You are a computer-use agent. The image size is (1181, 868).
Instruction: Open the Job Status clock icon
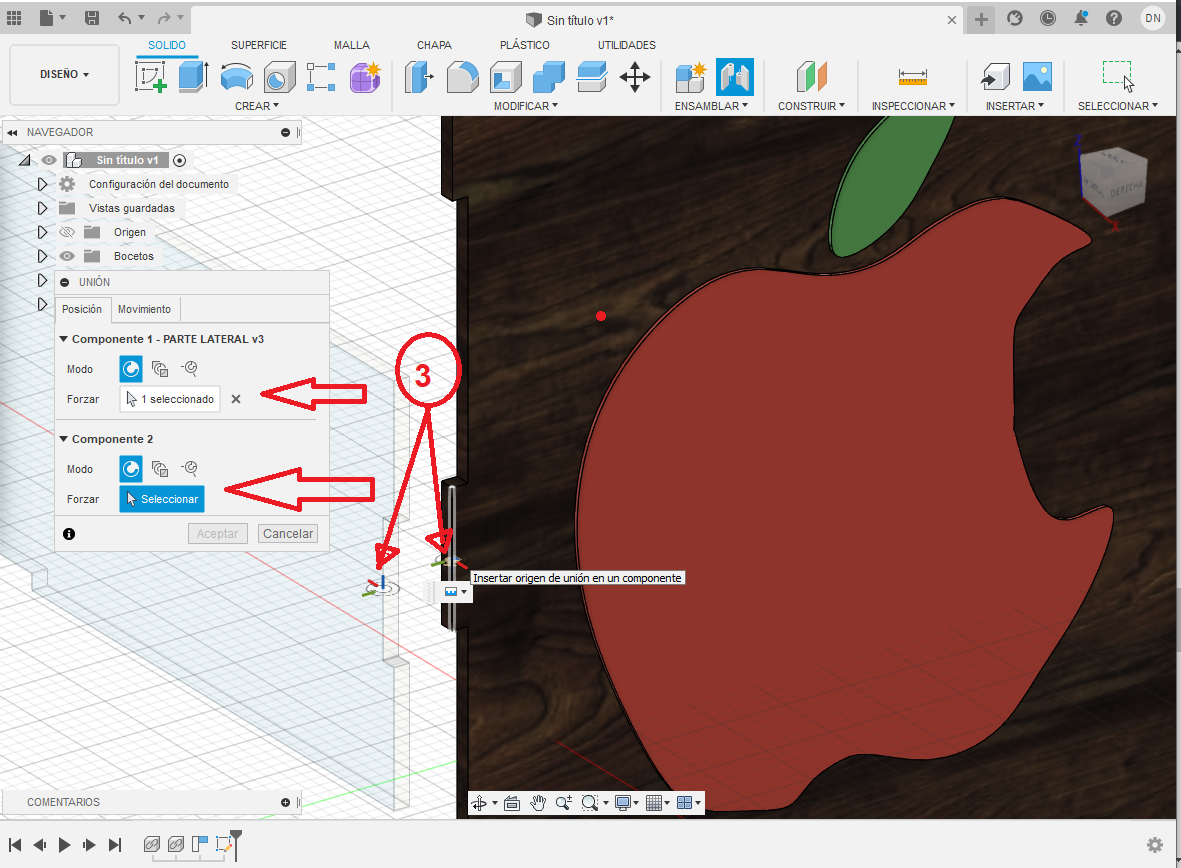1048,18
